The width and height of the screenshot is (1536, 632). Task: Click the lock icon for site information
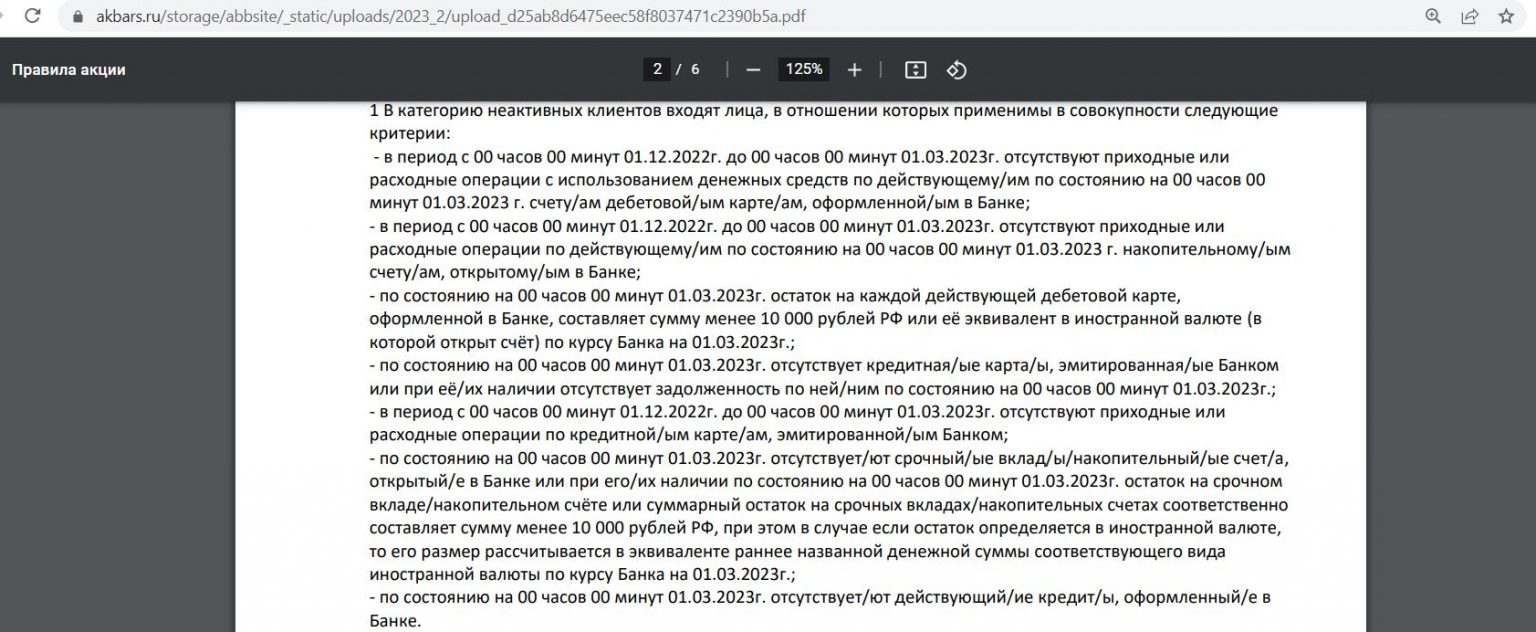[76, 17]
